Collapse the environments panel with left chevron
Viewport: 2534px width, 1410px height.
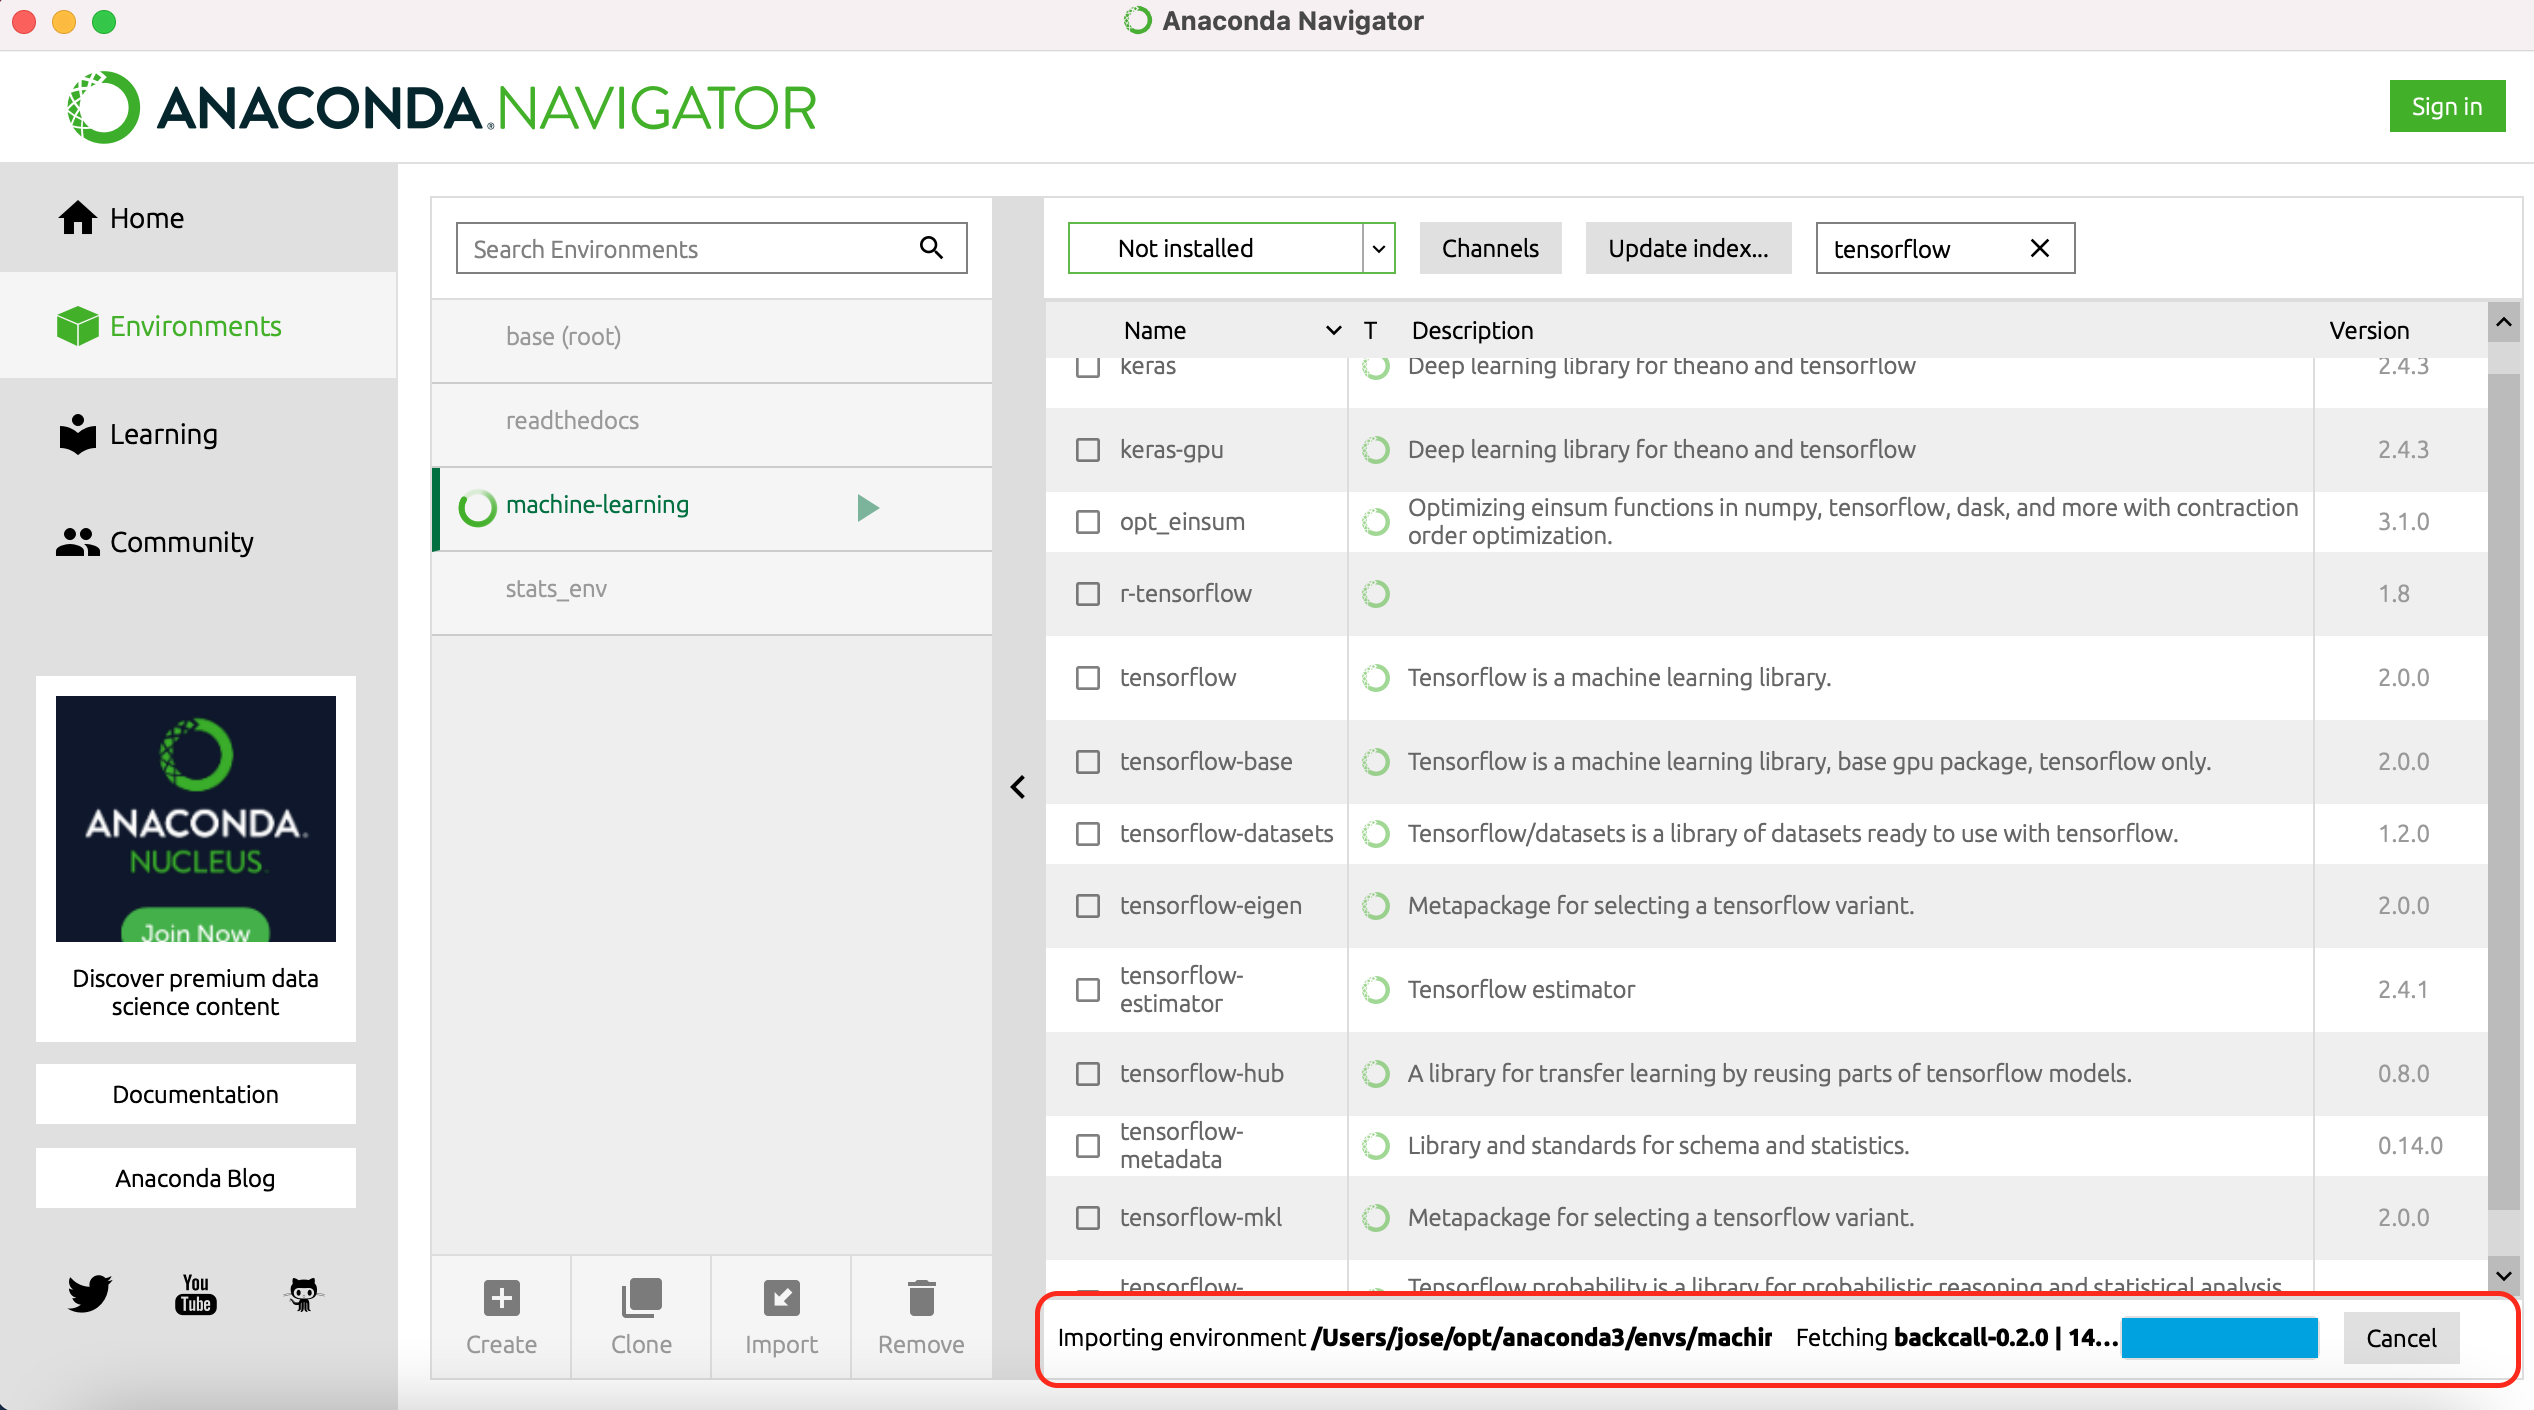(1018, 787)
